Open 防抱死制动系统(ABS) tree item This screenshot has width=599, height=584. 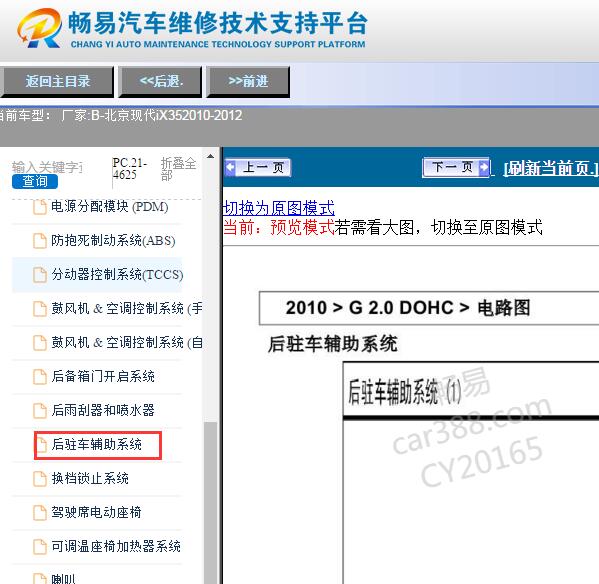click(113, 241)
